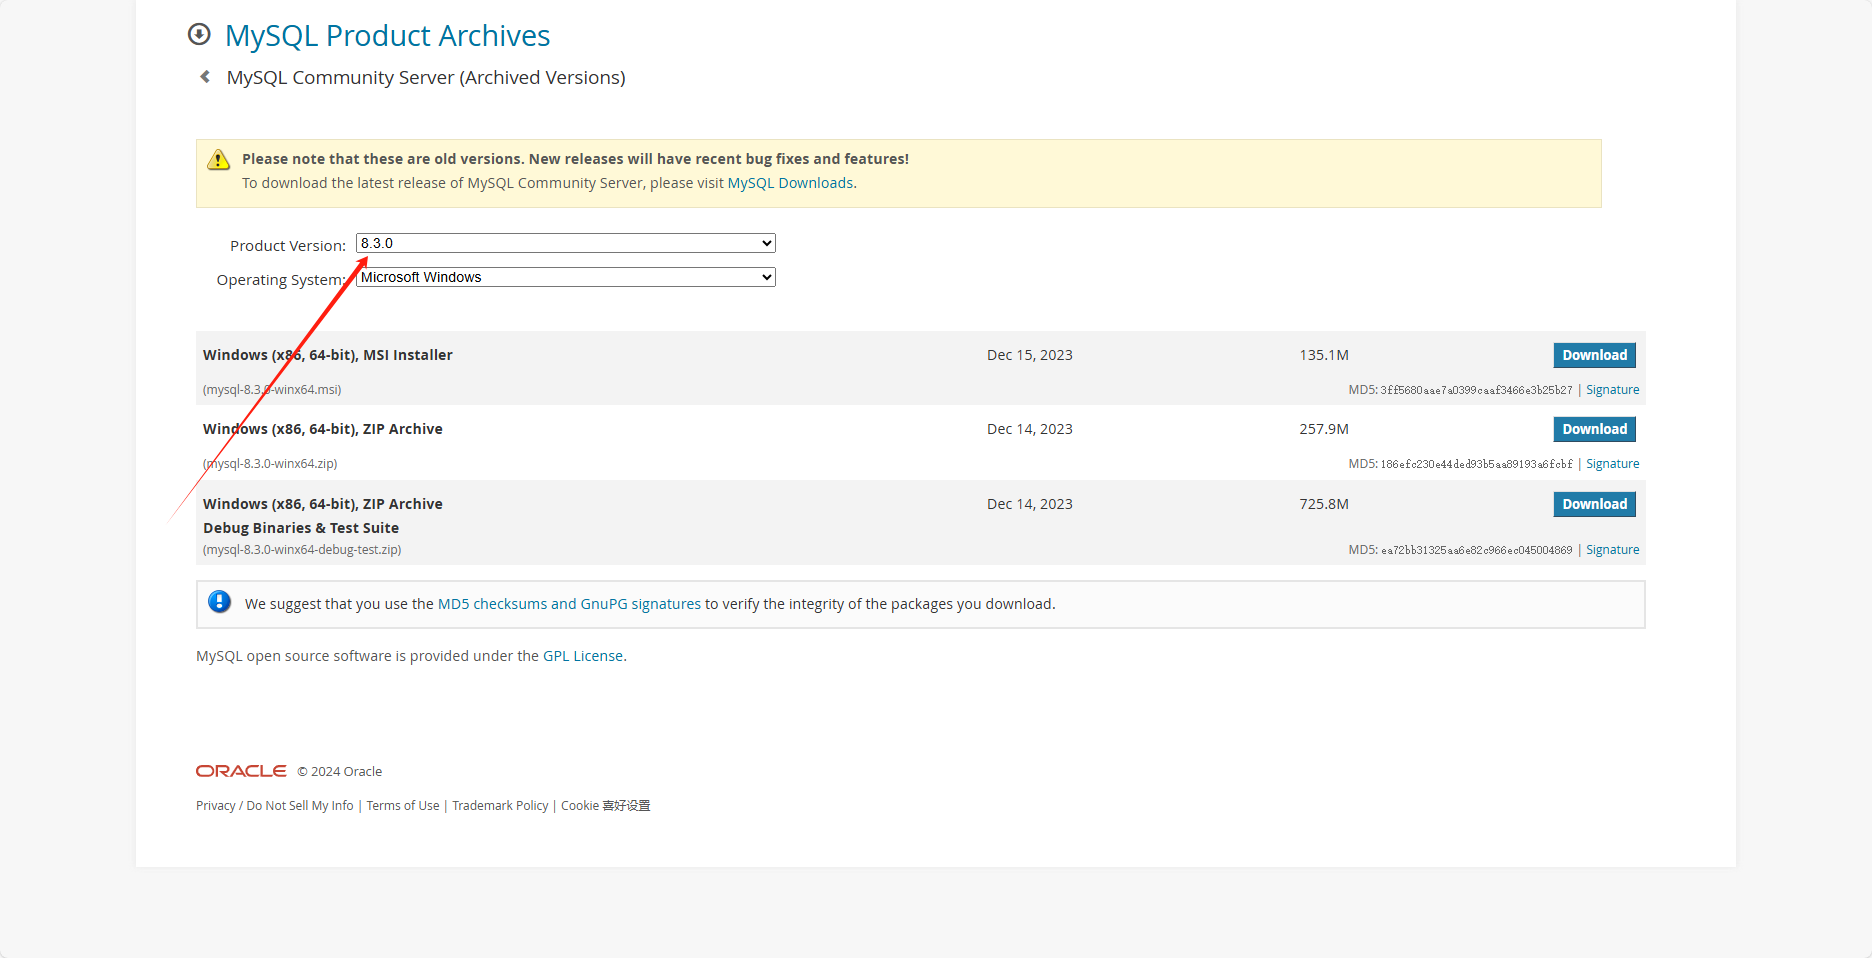Open the Cookie 喜好设置 link

coord(605,806)
